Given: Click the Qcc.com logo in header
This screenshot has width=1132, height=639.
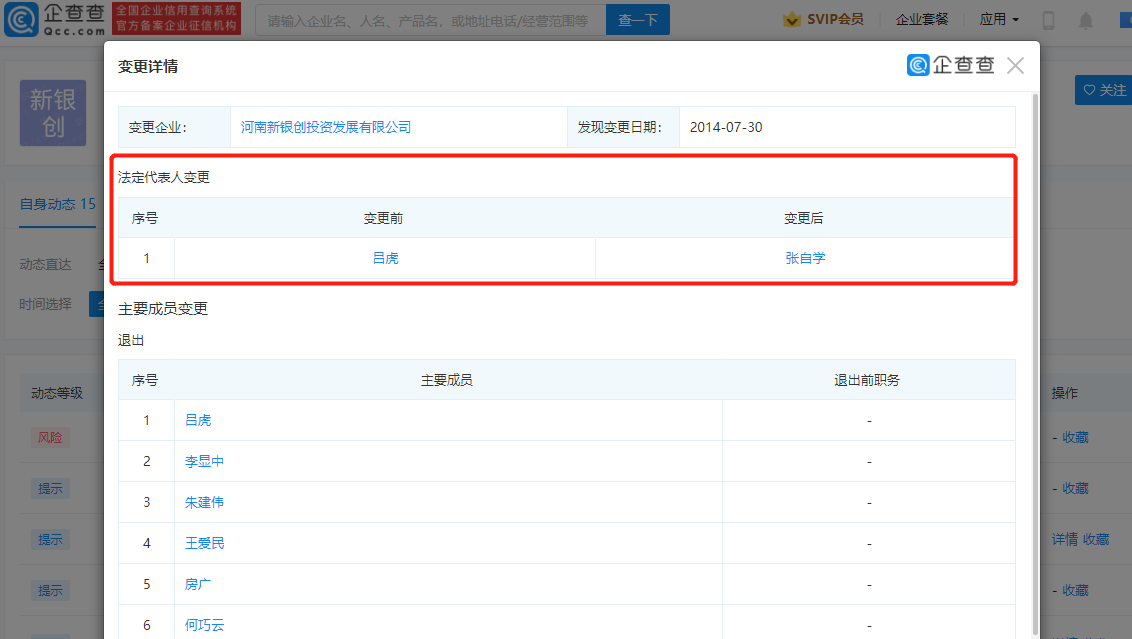Looking at the screenshot, I should (55, 19).
